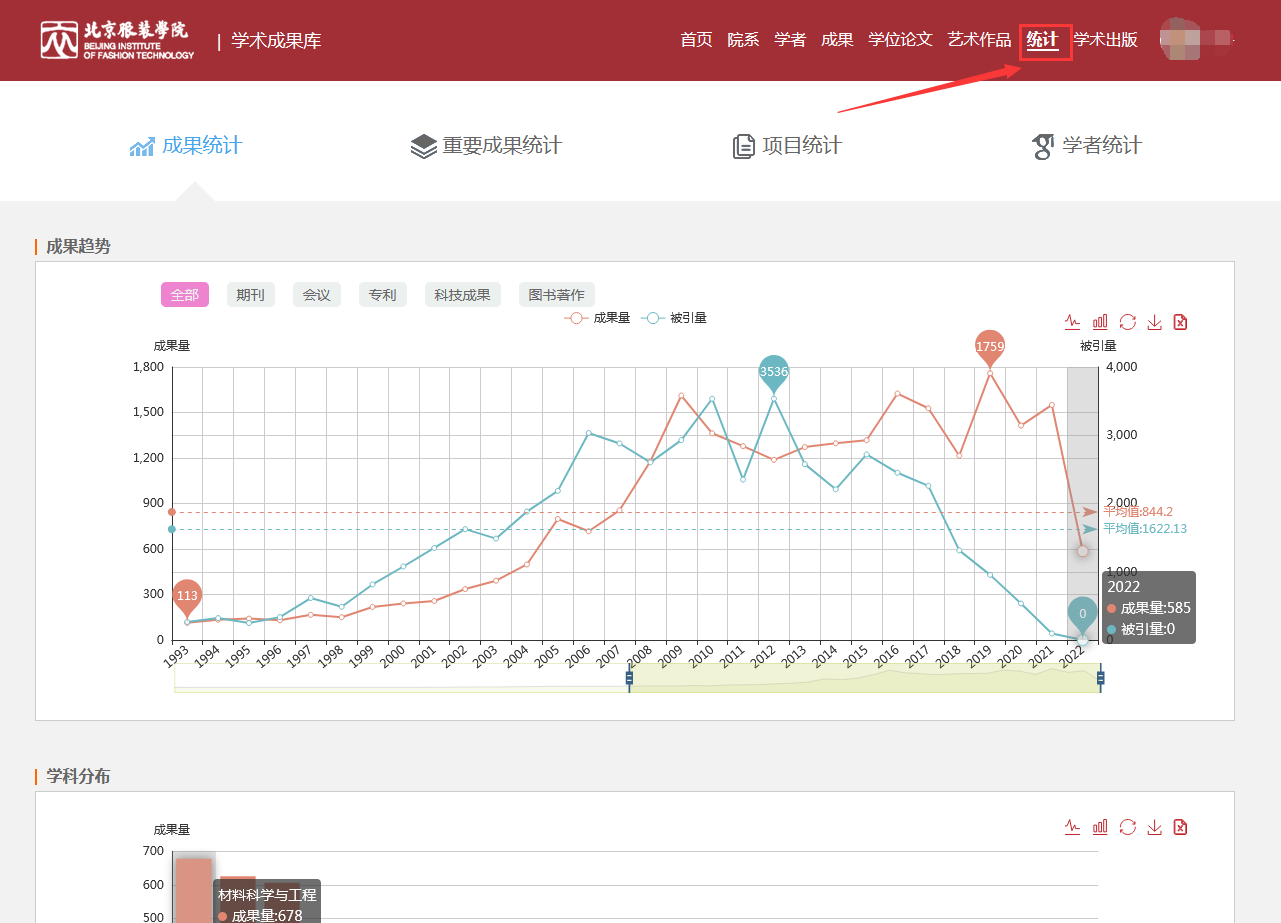Select the 图书著作 filter

557,295
